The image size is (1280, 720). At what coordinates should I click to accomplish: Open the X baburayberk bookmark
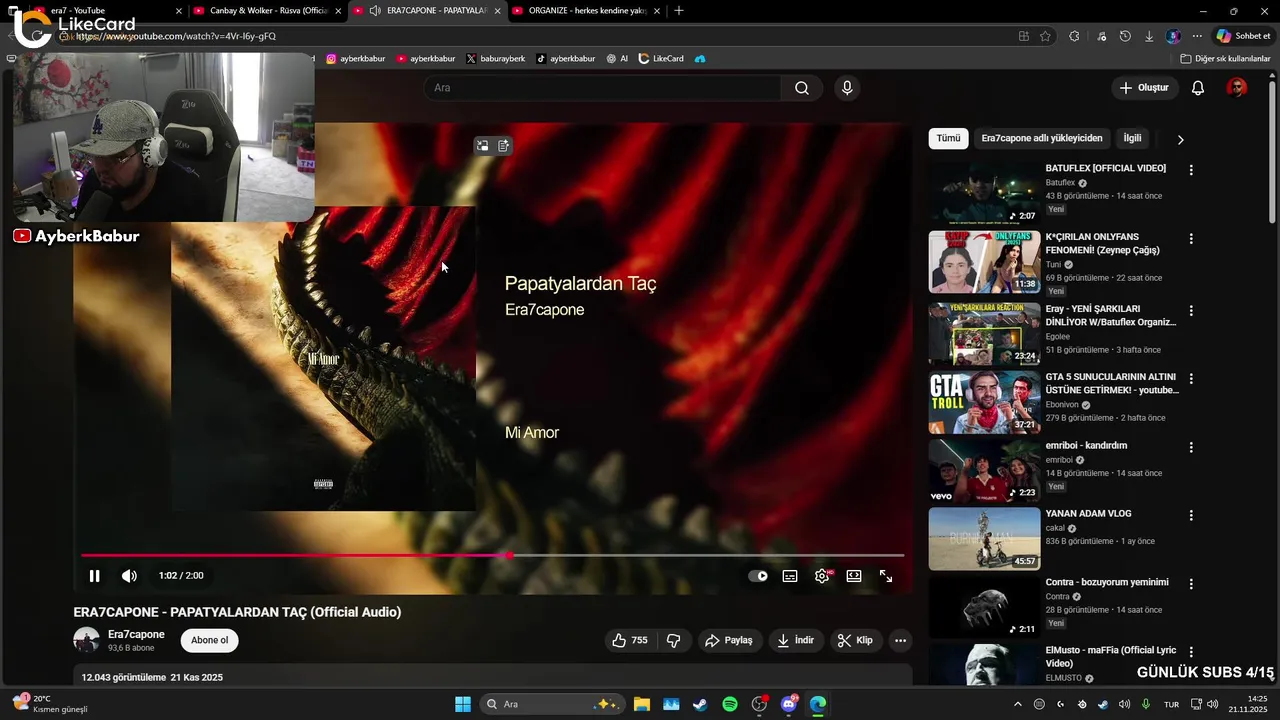click(x=496, y=59)
